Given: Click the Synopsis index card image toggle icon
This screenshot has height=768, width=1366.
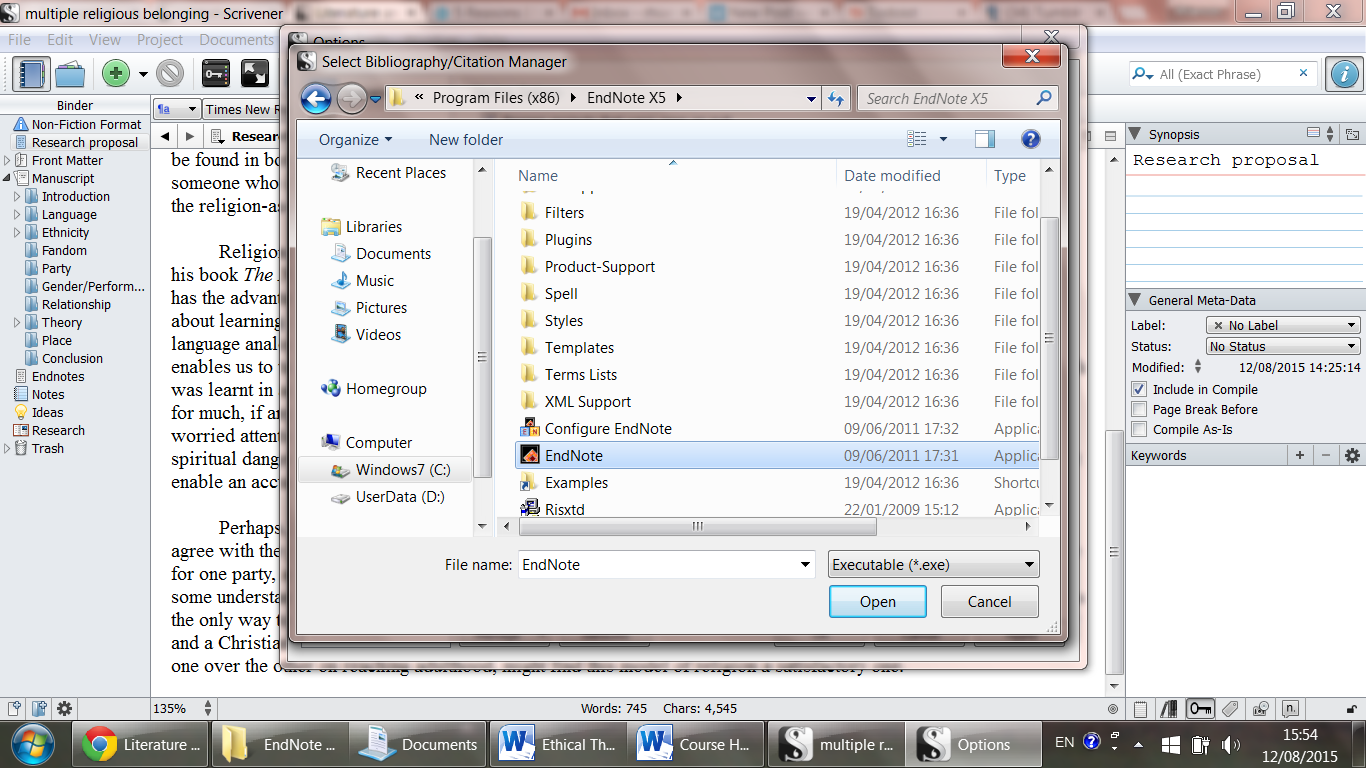Looking at the screenshot, I should pyautogui.click(x=1314, y=134).
